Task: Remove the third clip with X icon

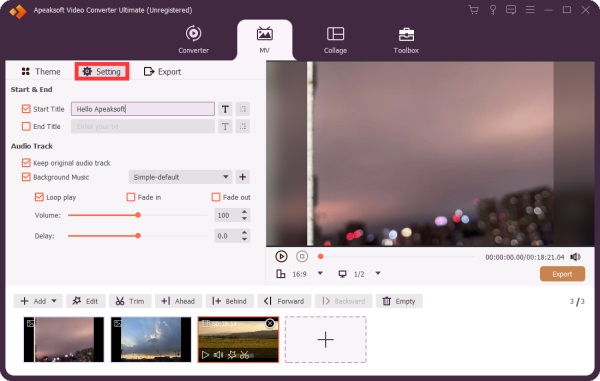Action: pos(270,324)
